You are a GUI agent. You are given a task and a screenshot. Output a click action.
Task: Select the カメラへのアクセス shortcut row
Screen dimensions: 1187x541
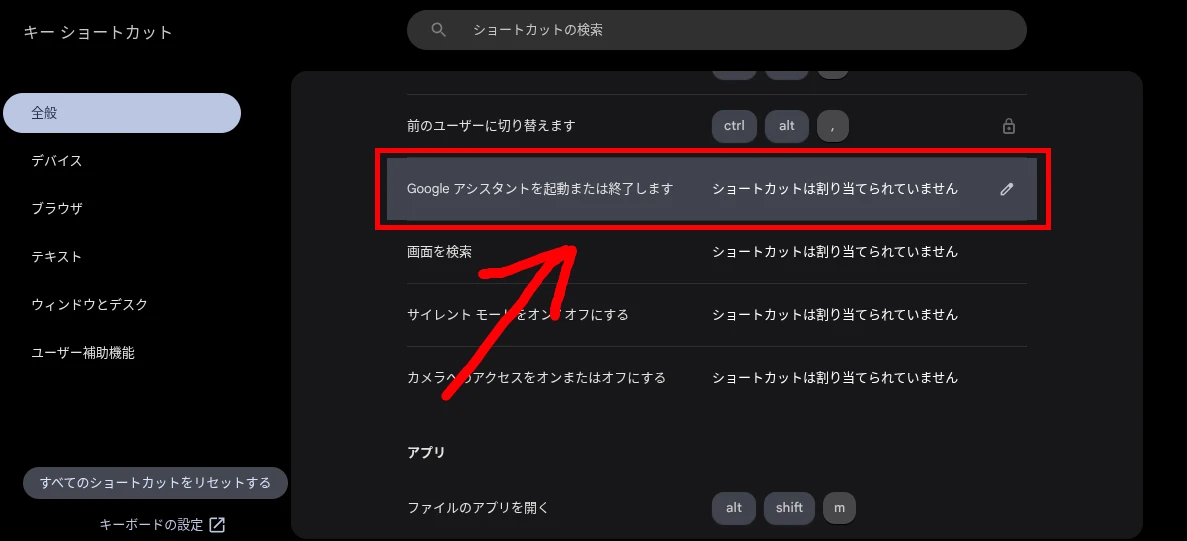tap(716, 378)
